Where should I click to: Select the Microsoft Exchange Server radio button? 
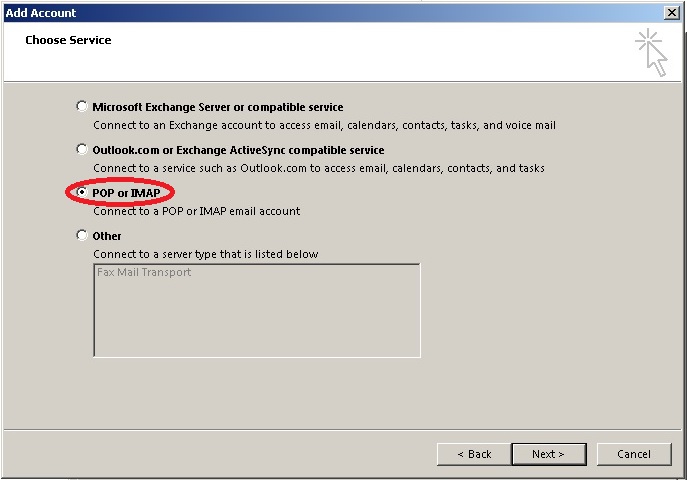coord(81,106)
